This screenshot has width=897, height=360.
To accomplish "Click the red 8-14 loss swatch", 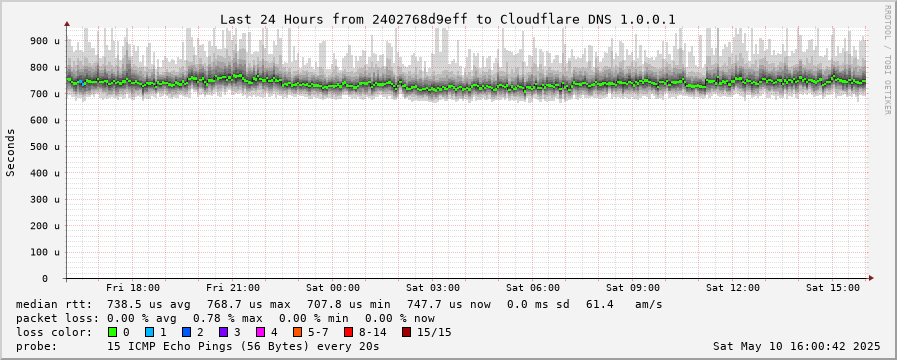I will (x=348, y=332).
